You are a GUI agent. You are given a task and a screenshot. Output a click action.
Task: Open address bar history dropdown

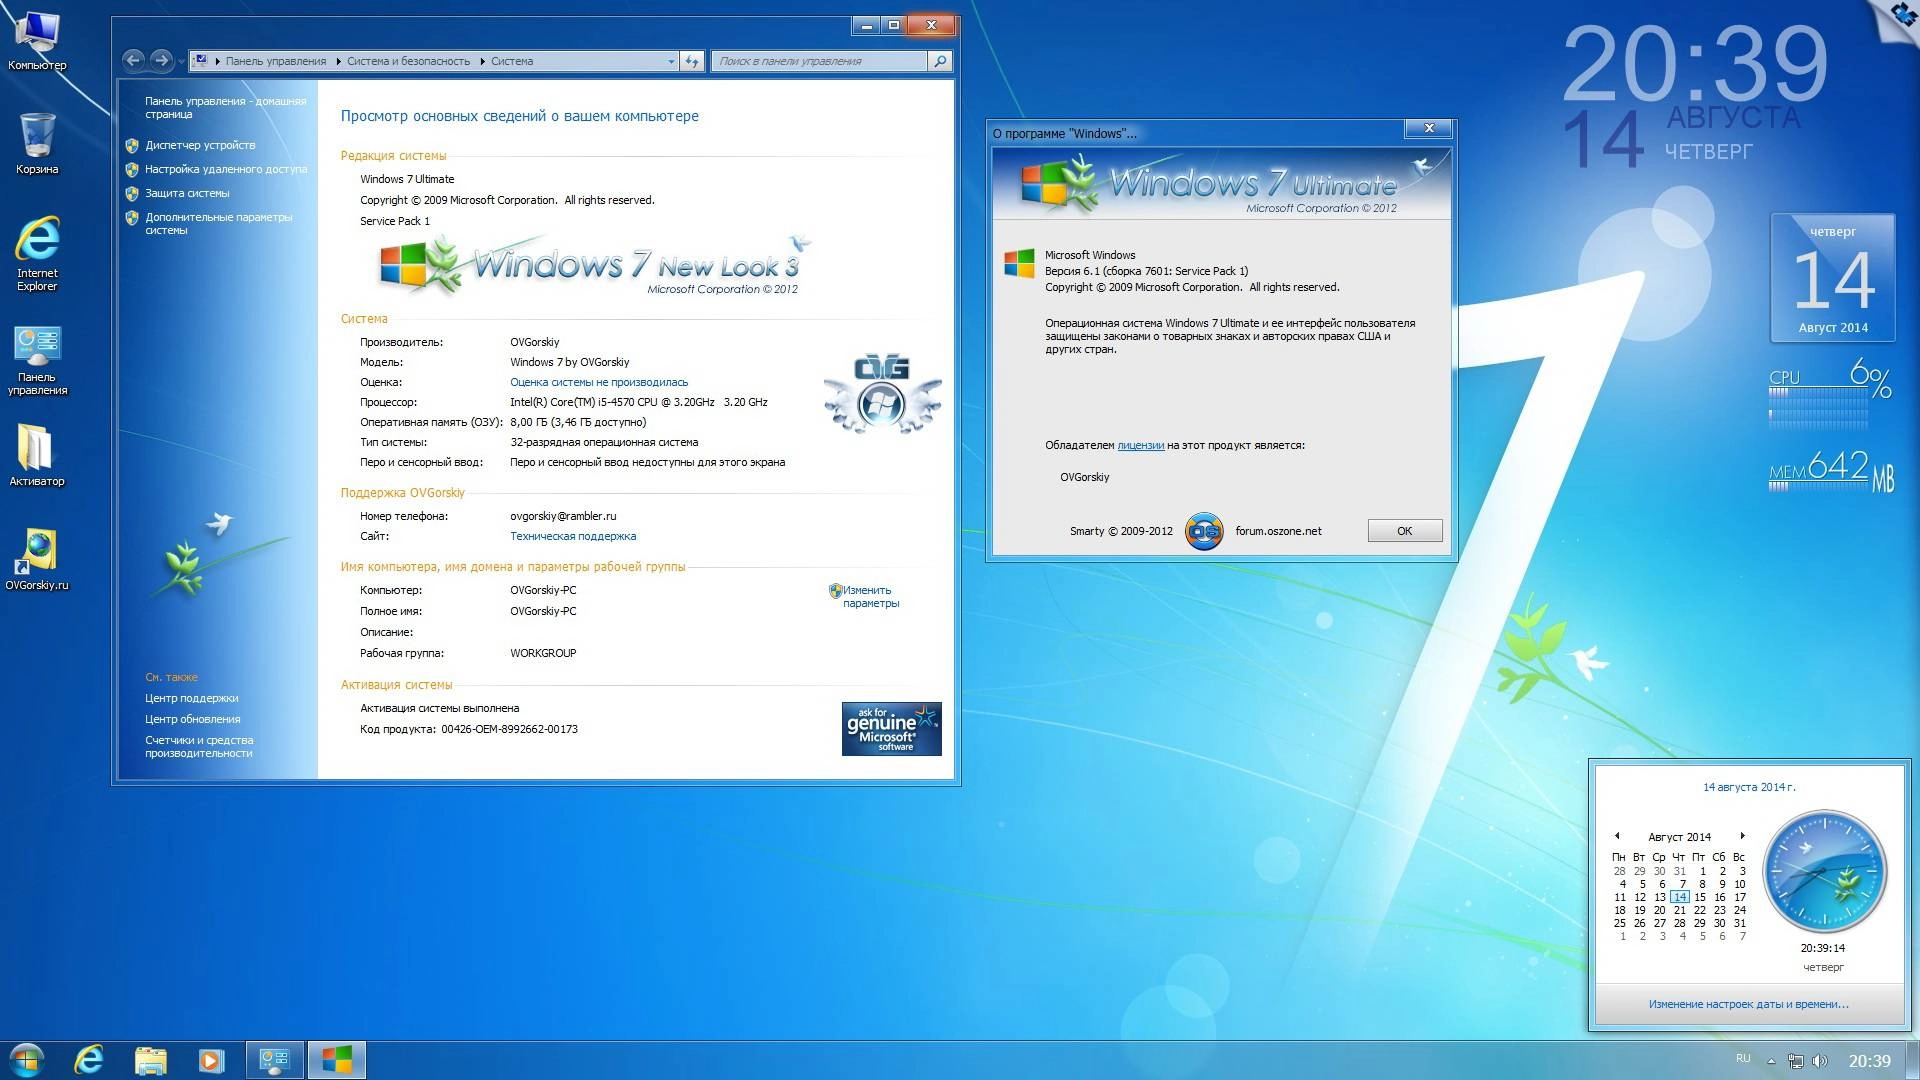tap(671, 62)
